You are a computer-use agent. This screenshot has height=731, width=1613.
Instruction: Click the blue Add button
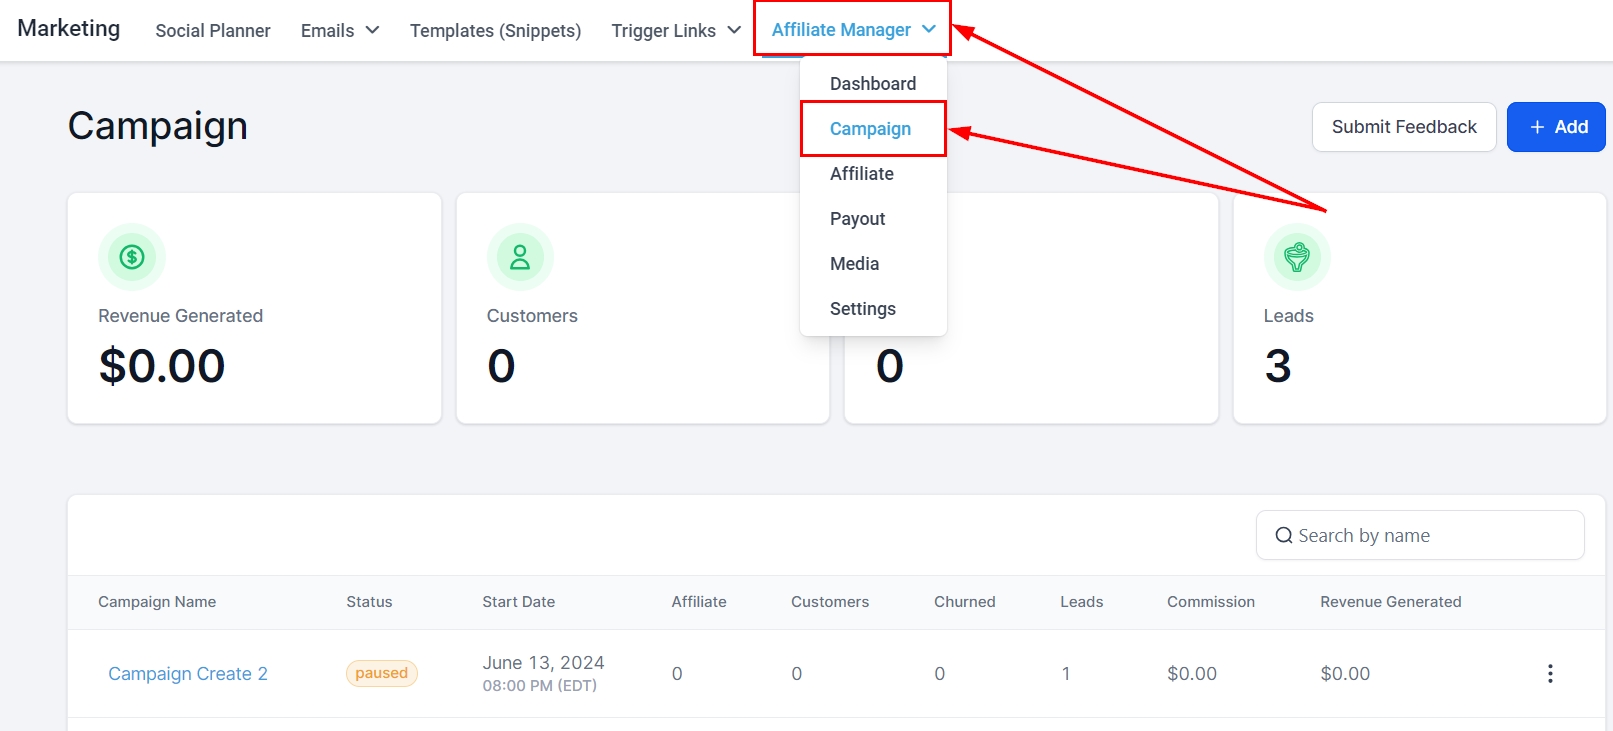[1556, 127]
